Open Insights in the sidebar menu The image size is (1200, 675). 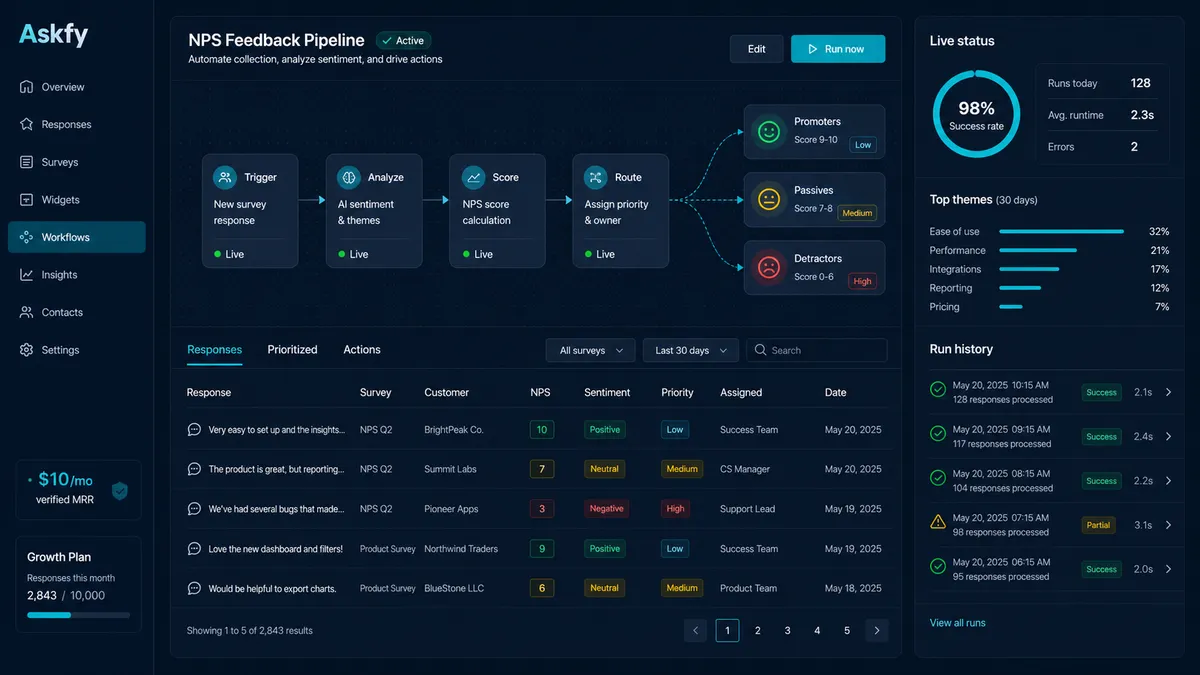[77, 274]
